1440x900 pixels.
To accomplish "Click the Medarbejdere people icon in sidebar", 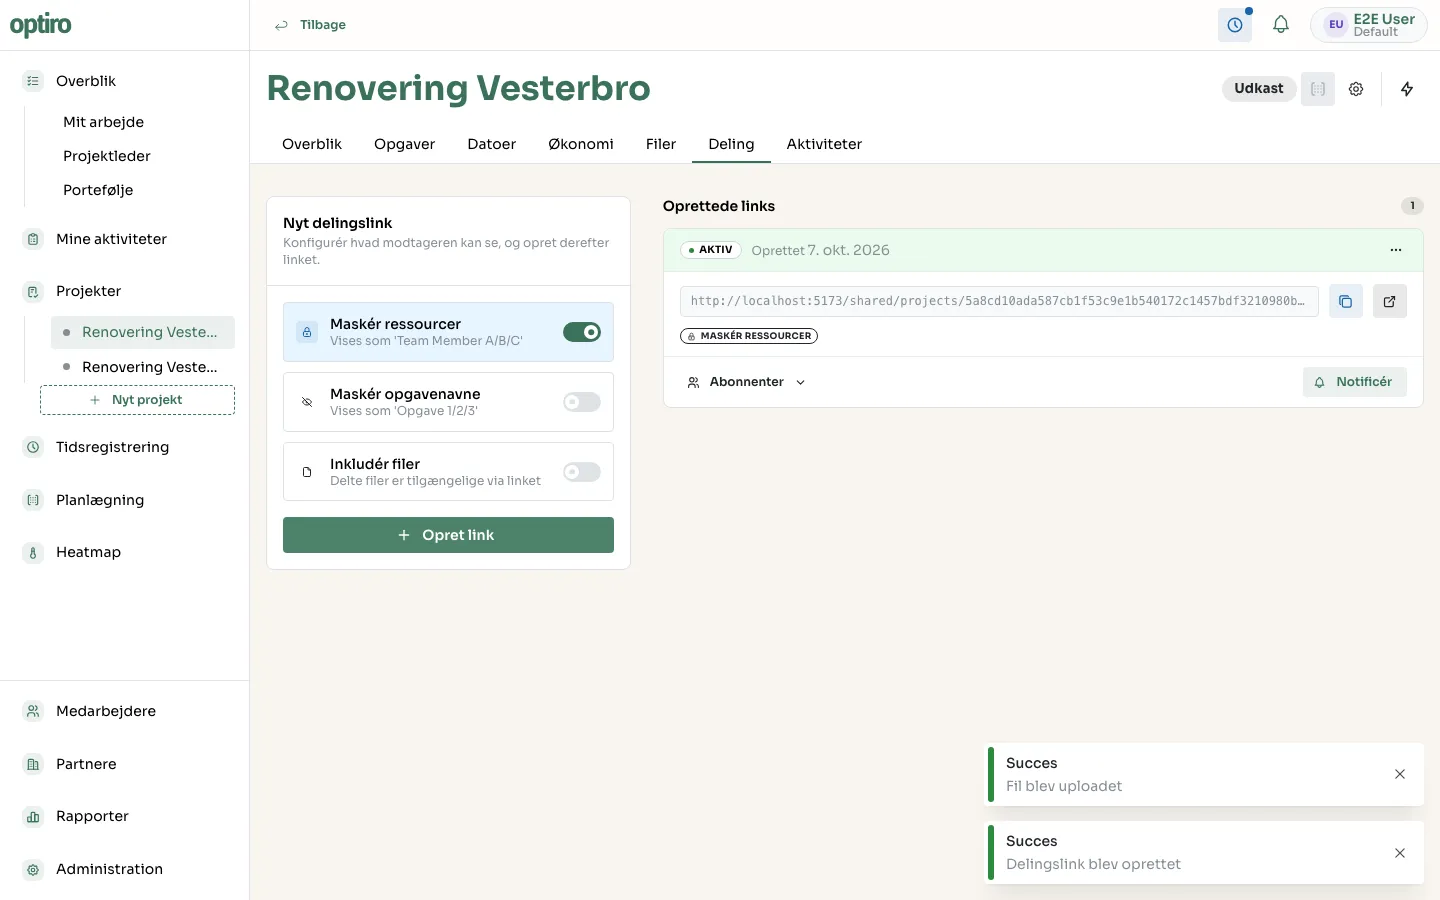I will [x=33, y=711].
